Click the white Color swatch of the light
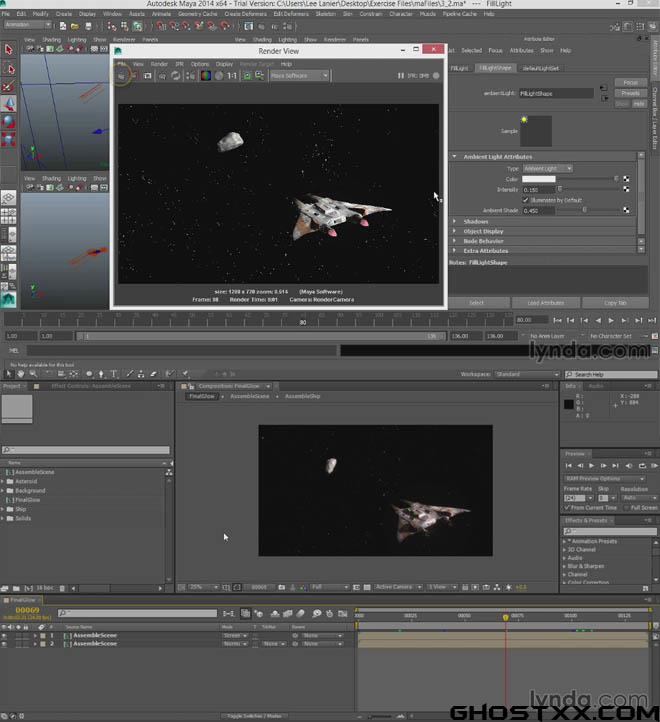The width and height of the screenshot is (660, 722). 538,179
